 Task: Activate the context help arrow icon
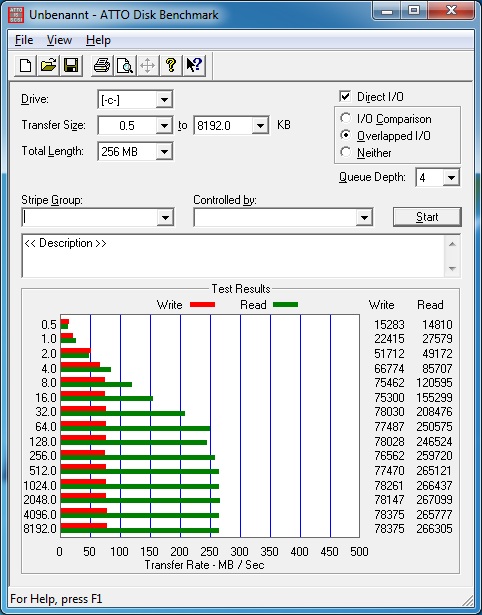coord(194,65)
